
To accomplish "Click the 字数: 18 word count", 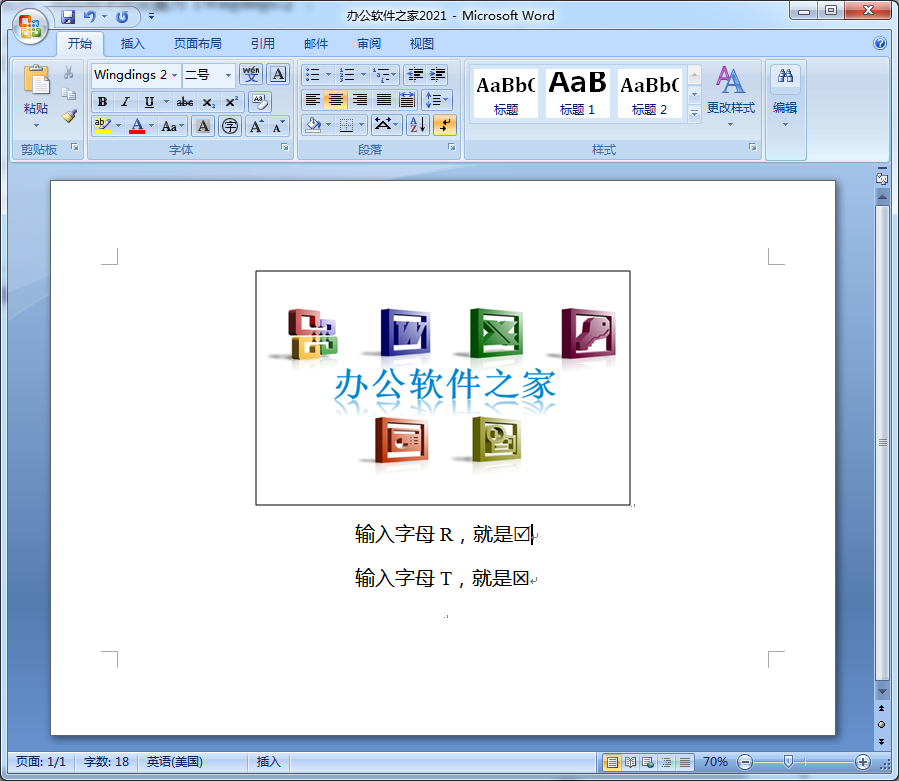I will [x=106, y=762].
